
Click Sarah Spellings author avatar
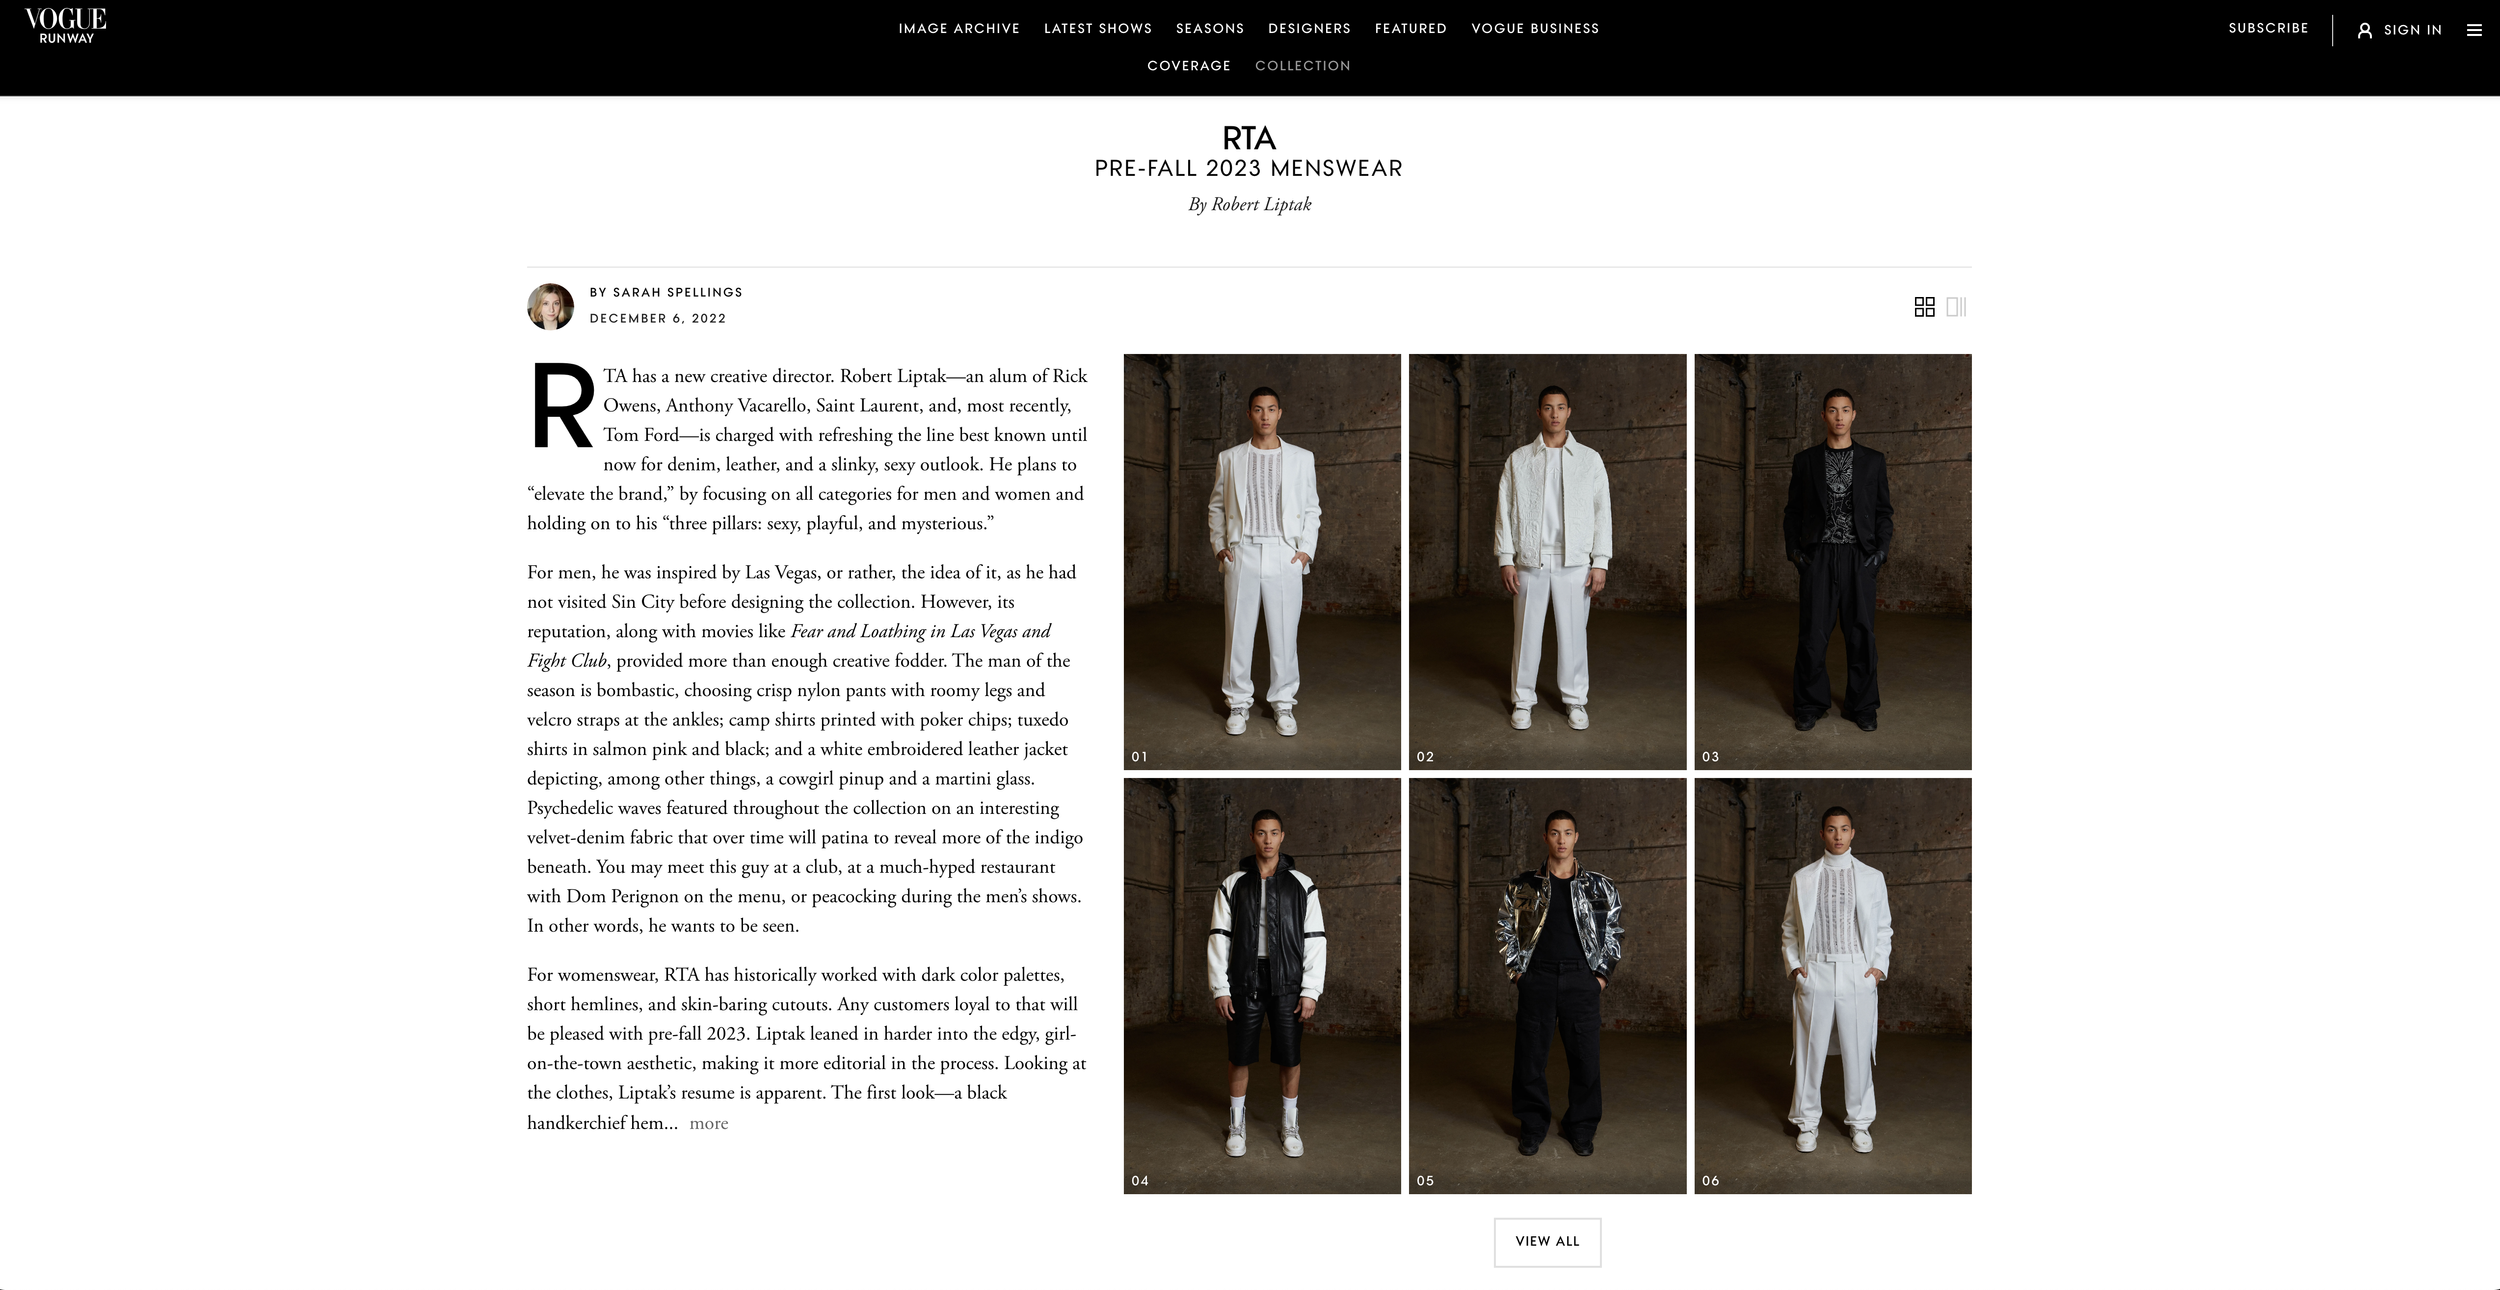point(551,307)
